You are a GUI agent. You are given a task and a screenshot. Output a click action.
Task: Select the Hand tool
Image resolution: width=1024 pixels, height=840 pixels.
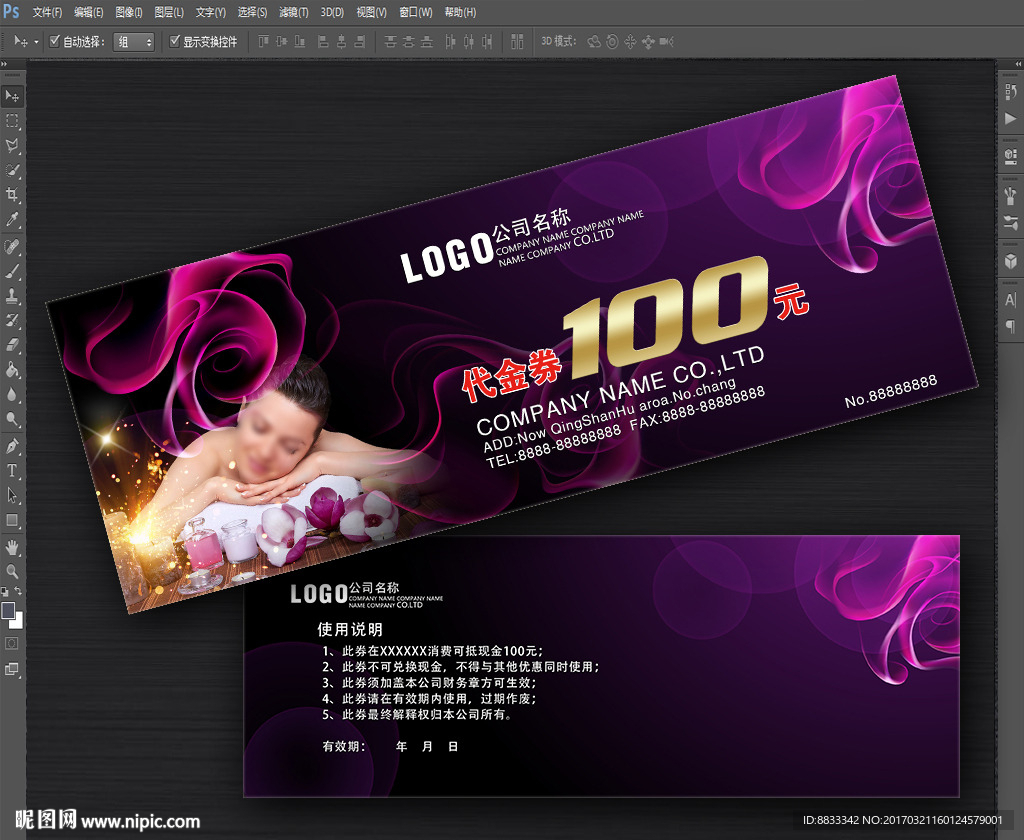pyautogui.click(x=12, y=547)
